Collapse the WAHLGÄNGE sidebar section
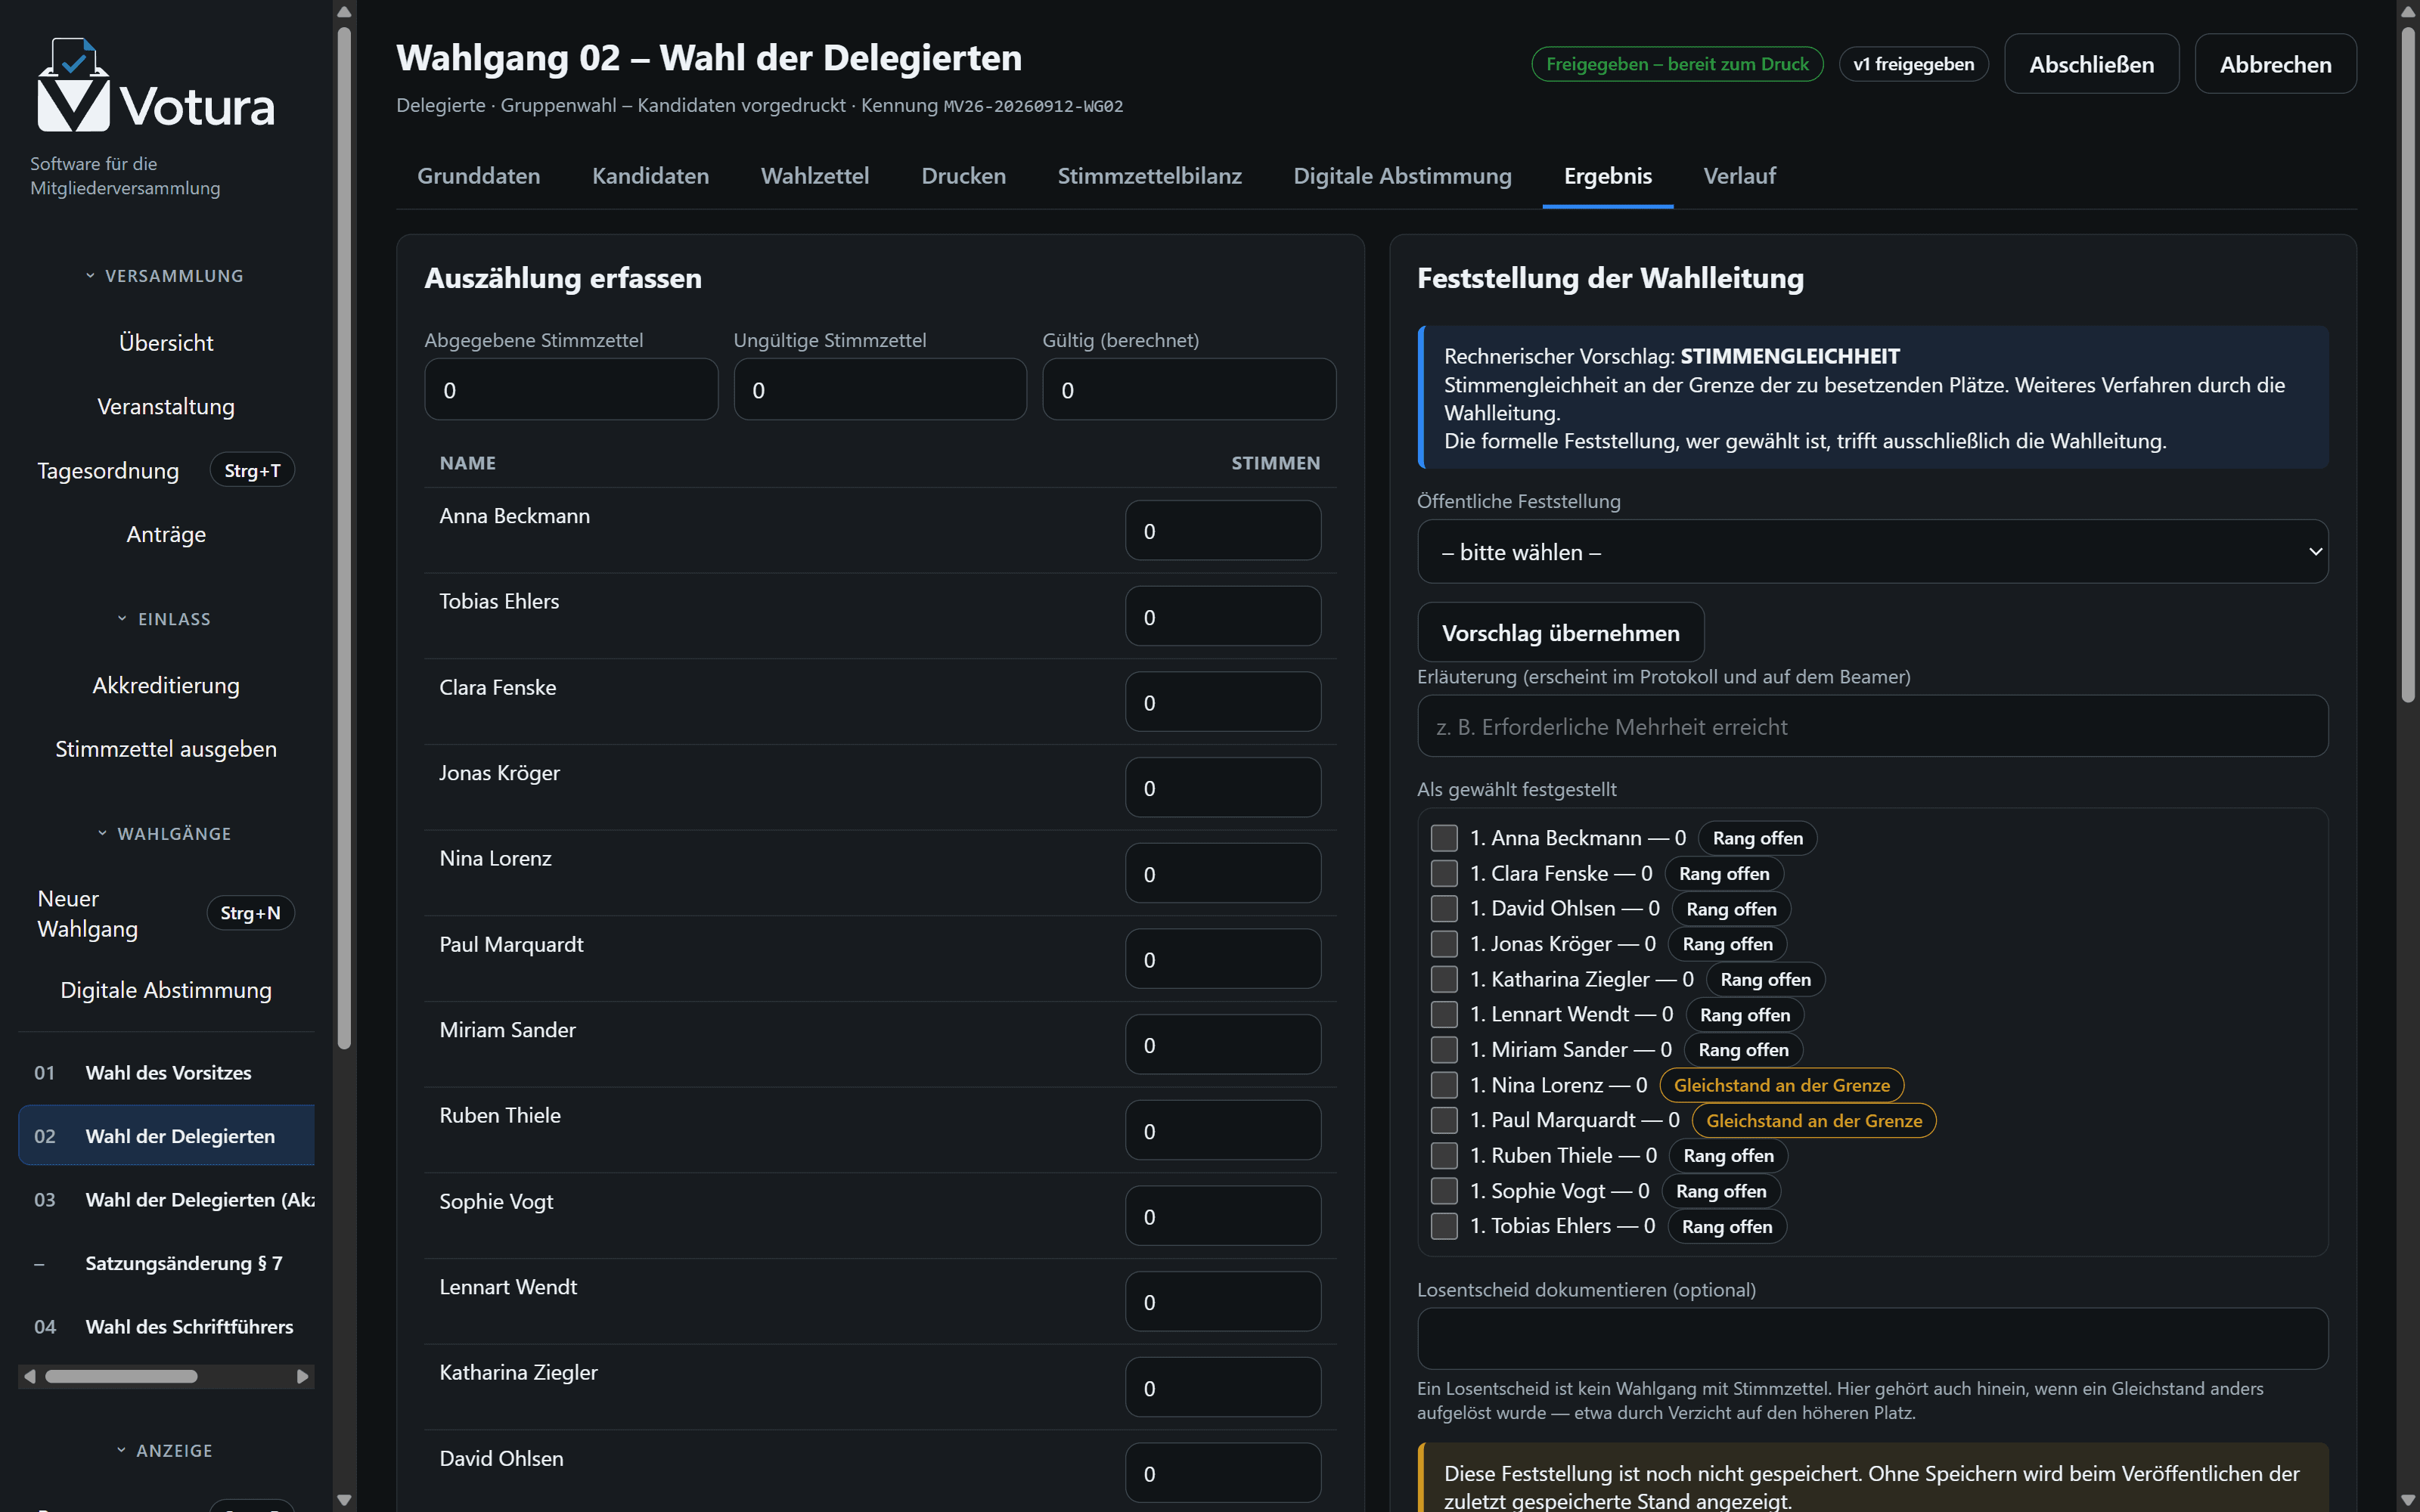The width and height of the screenshot is (2420, 1512). 165,834
